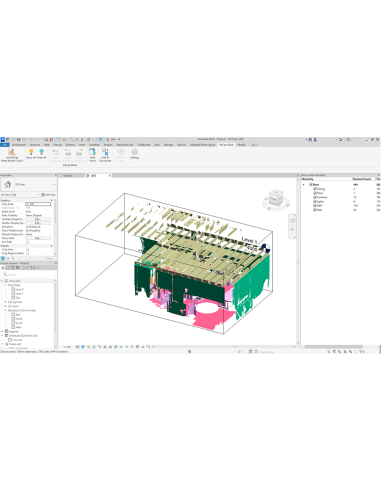This screenshot has height=492, width=381.
Task: Uncheck the Ceiling mesh category
Action: pos(315,189)
